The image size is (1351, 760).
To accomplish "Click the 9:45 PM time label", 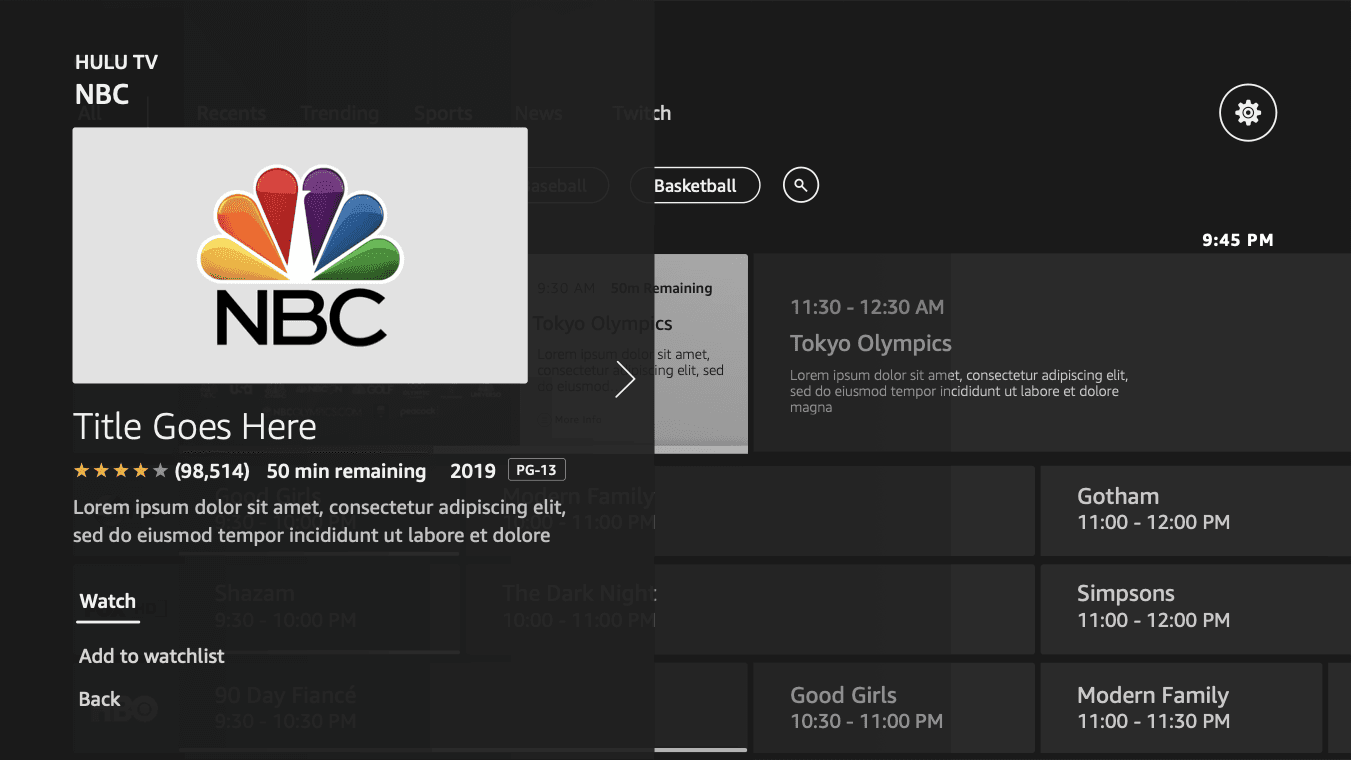I will pos(1238,240).
